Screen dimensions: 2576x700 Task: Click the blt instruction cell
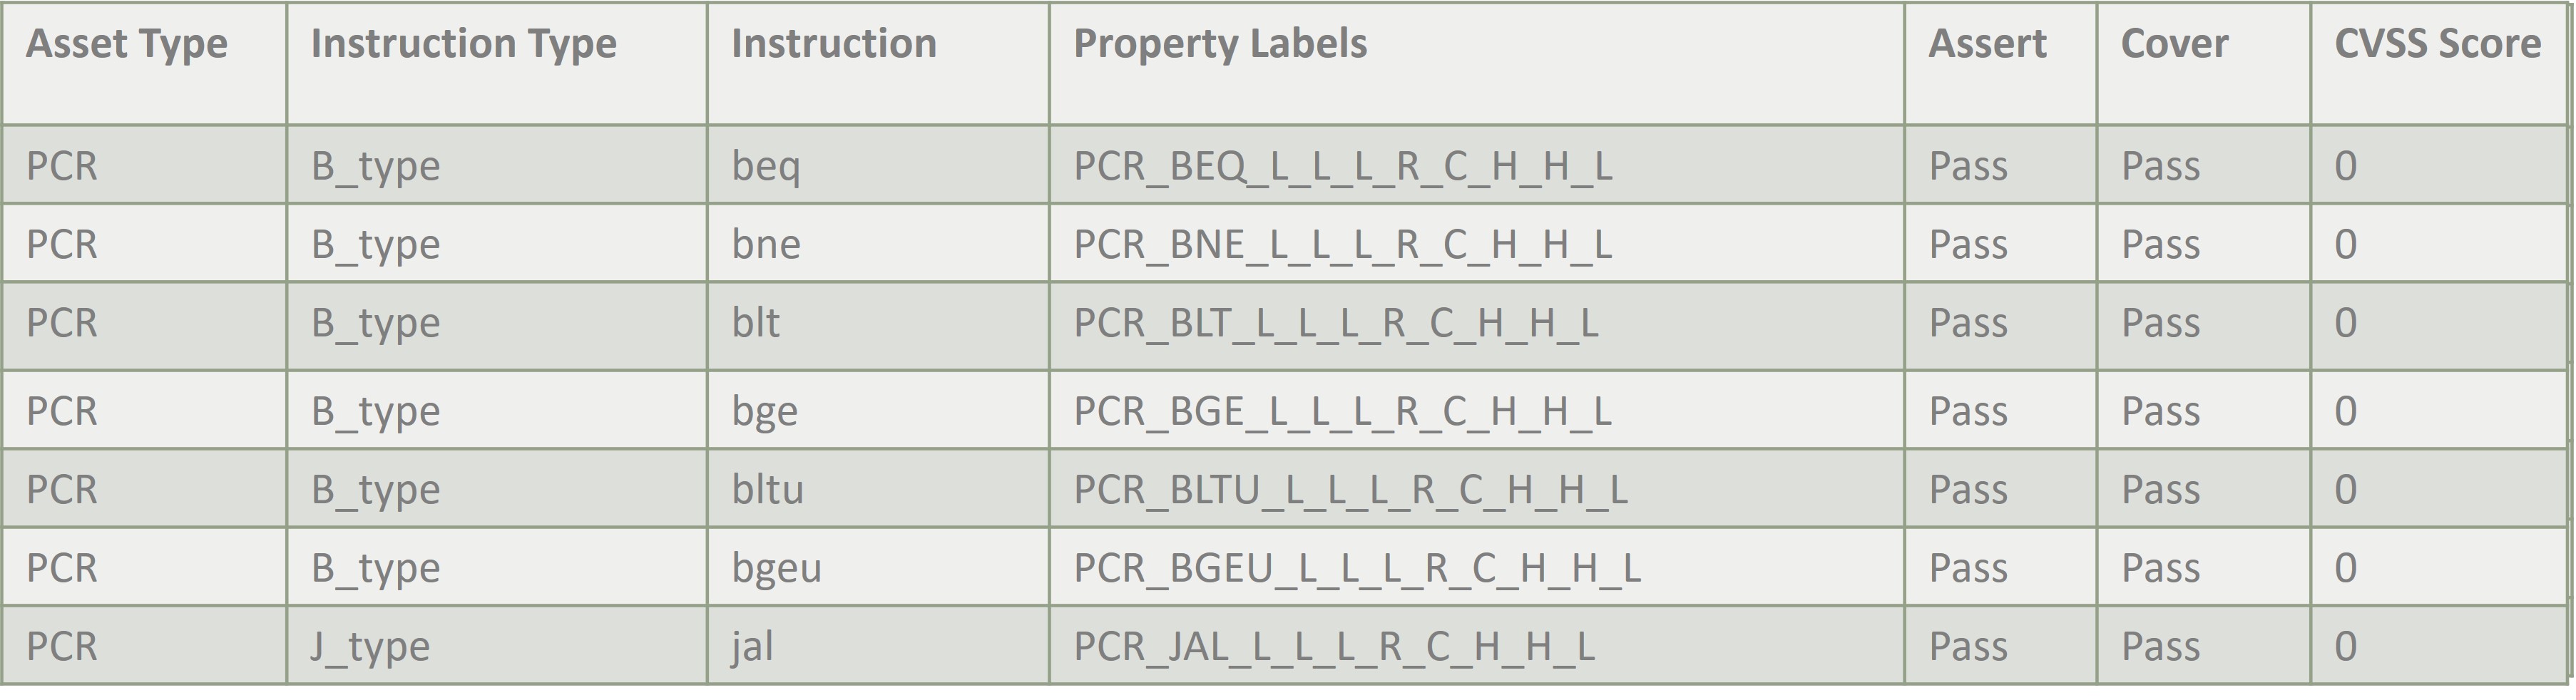pyautogui.click(x=756, y=323)
